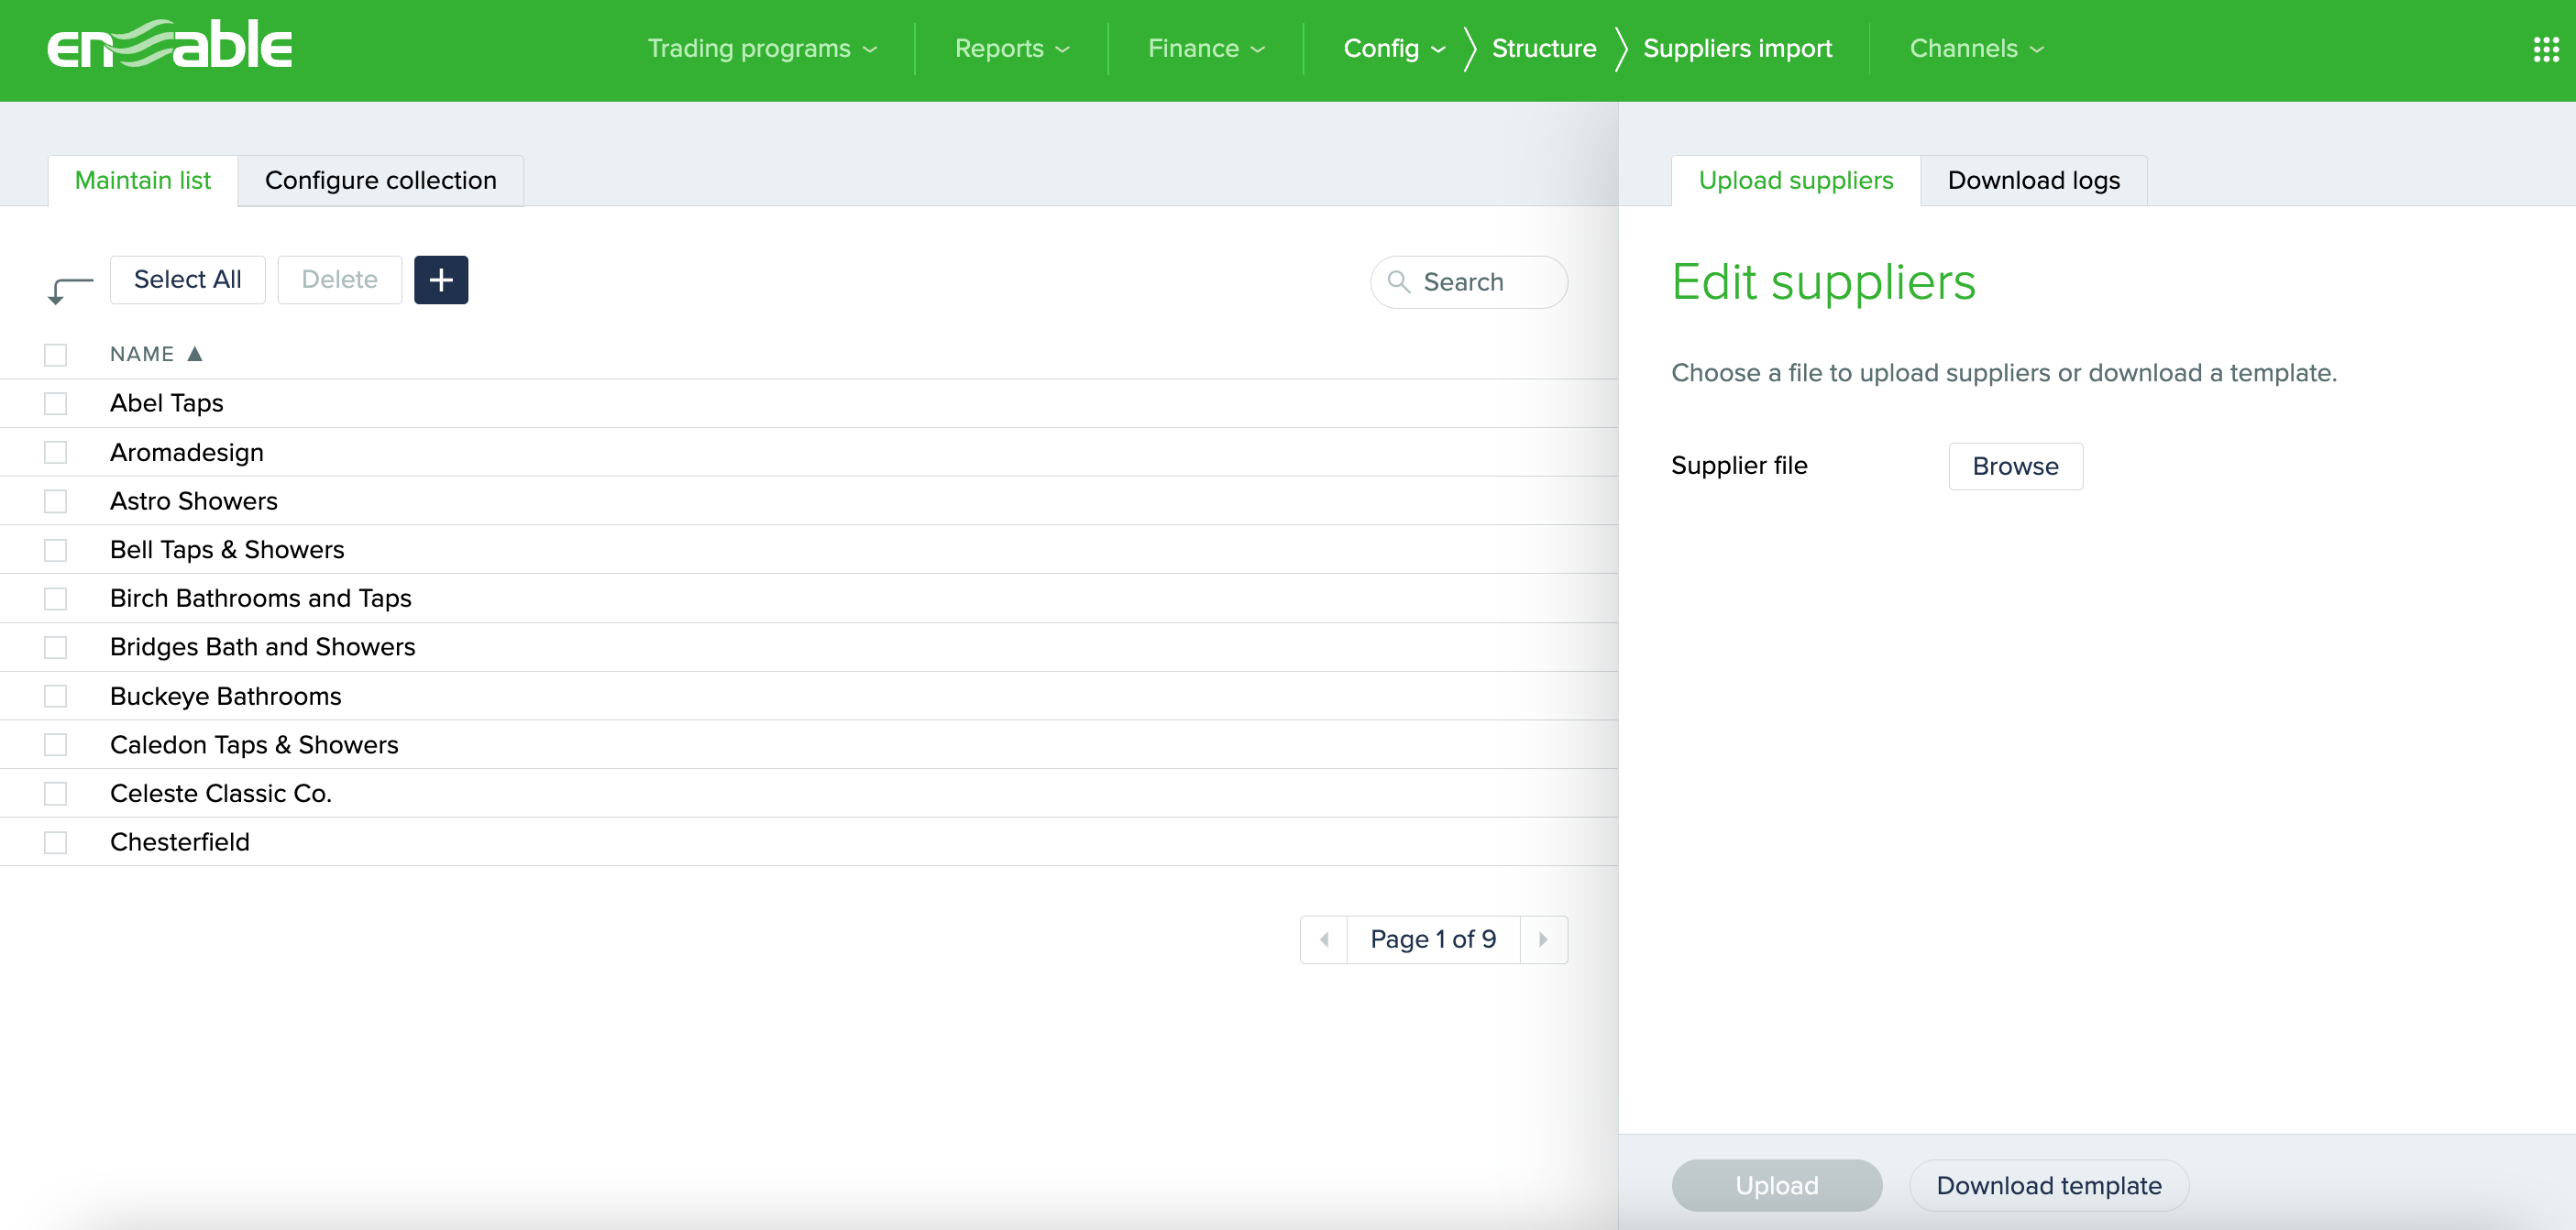Expand the Trading programs menu
This screenshot has height=1230, width=2576.
pyautogui.click(x=762, y=48)
